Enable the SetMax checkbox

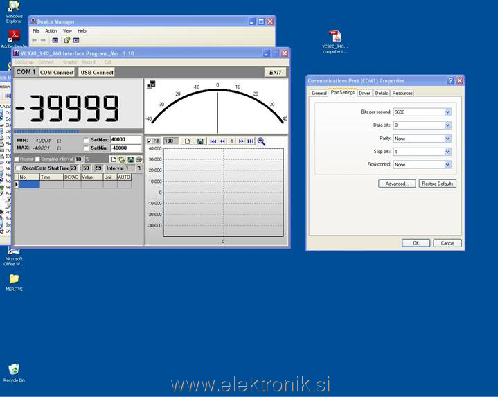(x=86, y=140)
